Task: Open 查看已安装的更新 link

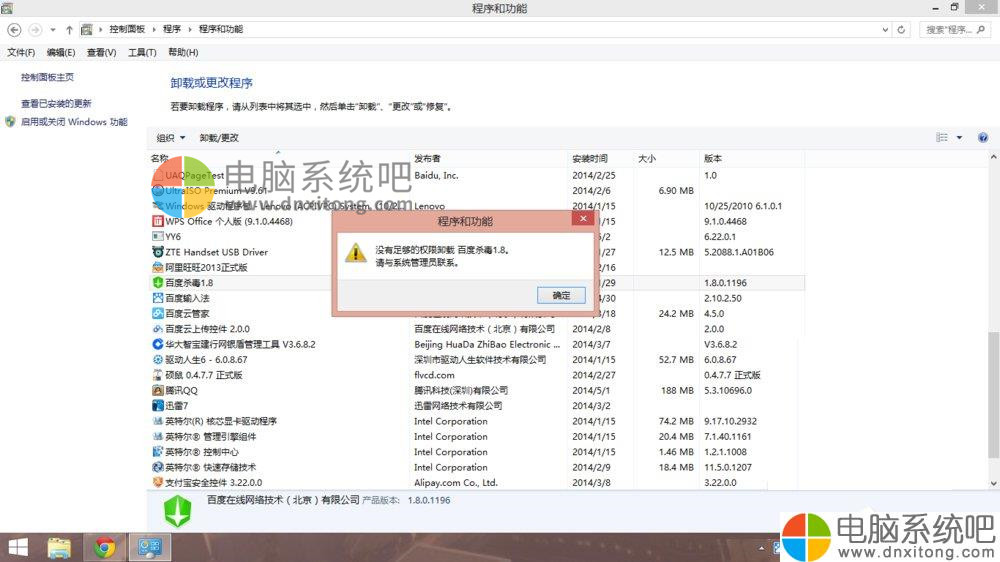Action: [x=56, y=103]
